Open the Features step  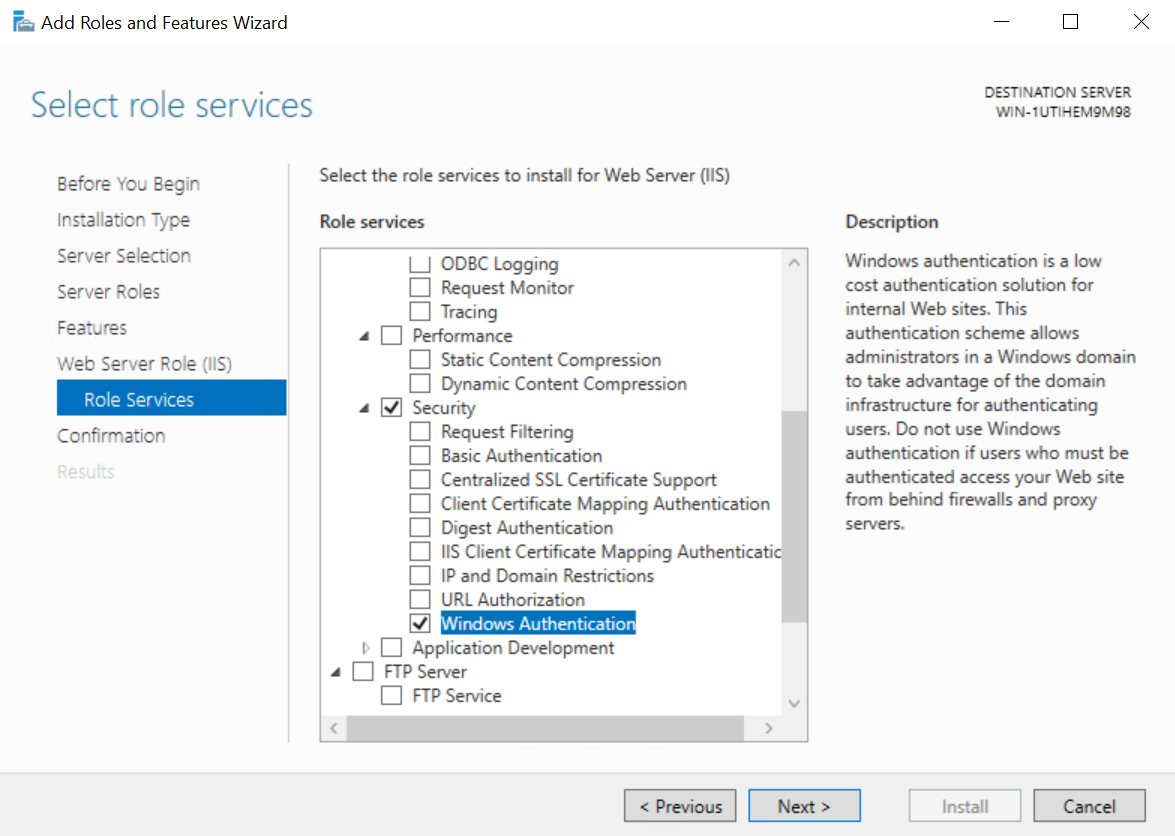(x=92, y=328)
